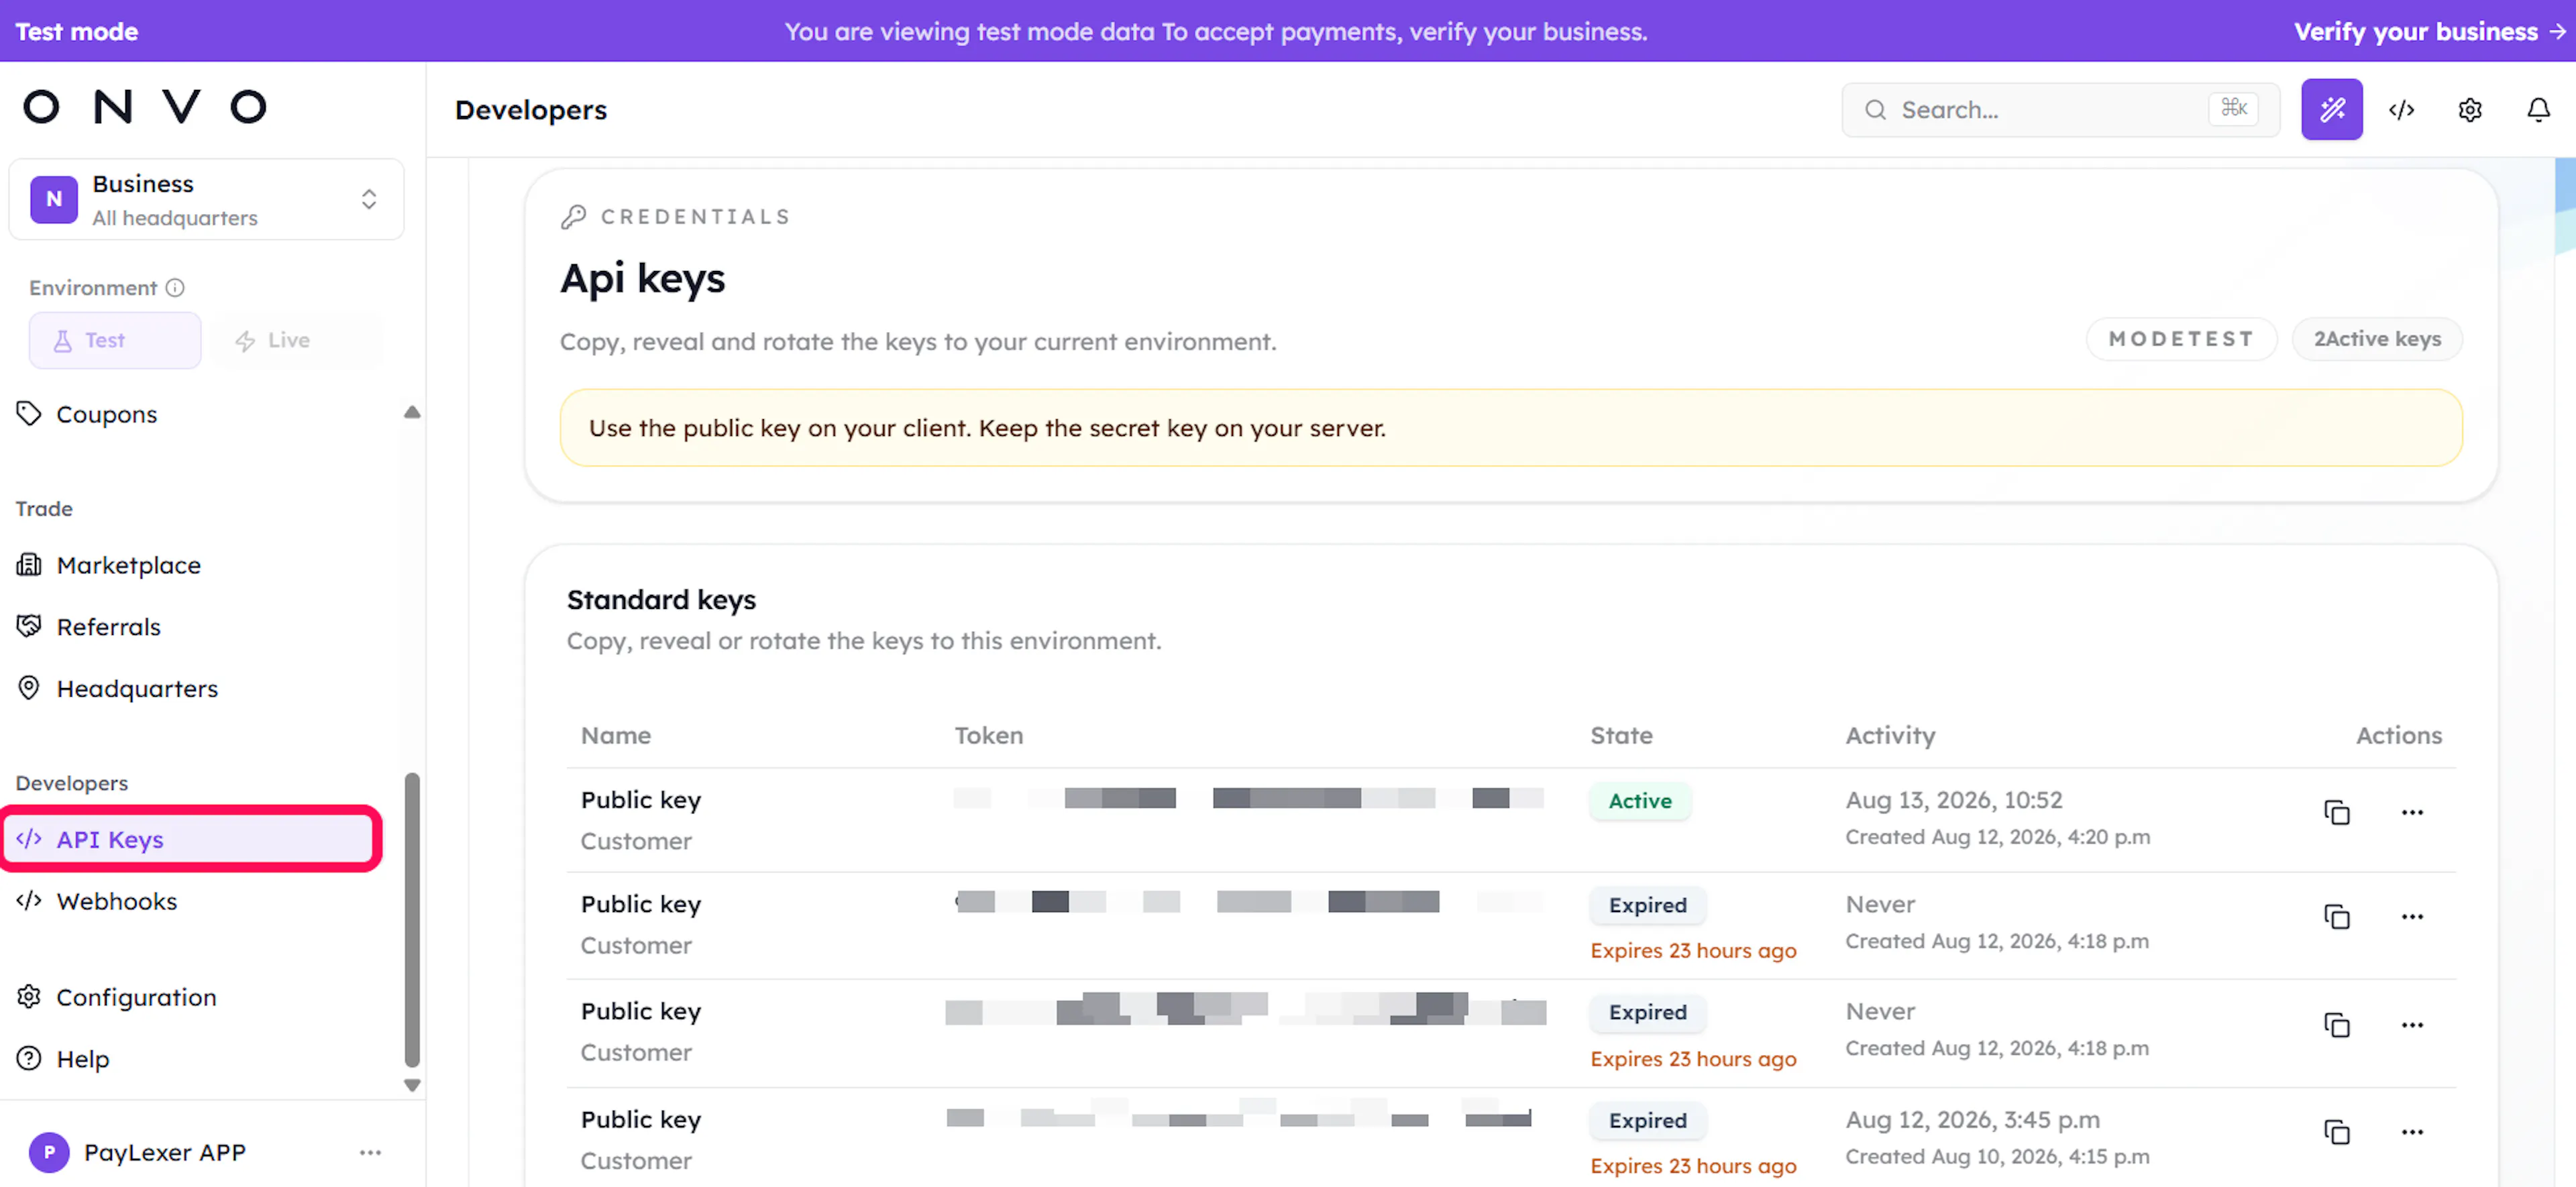
Task: Open PayLexer APP options menu
Action: coord(370,1152)
